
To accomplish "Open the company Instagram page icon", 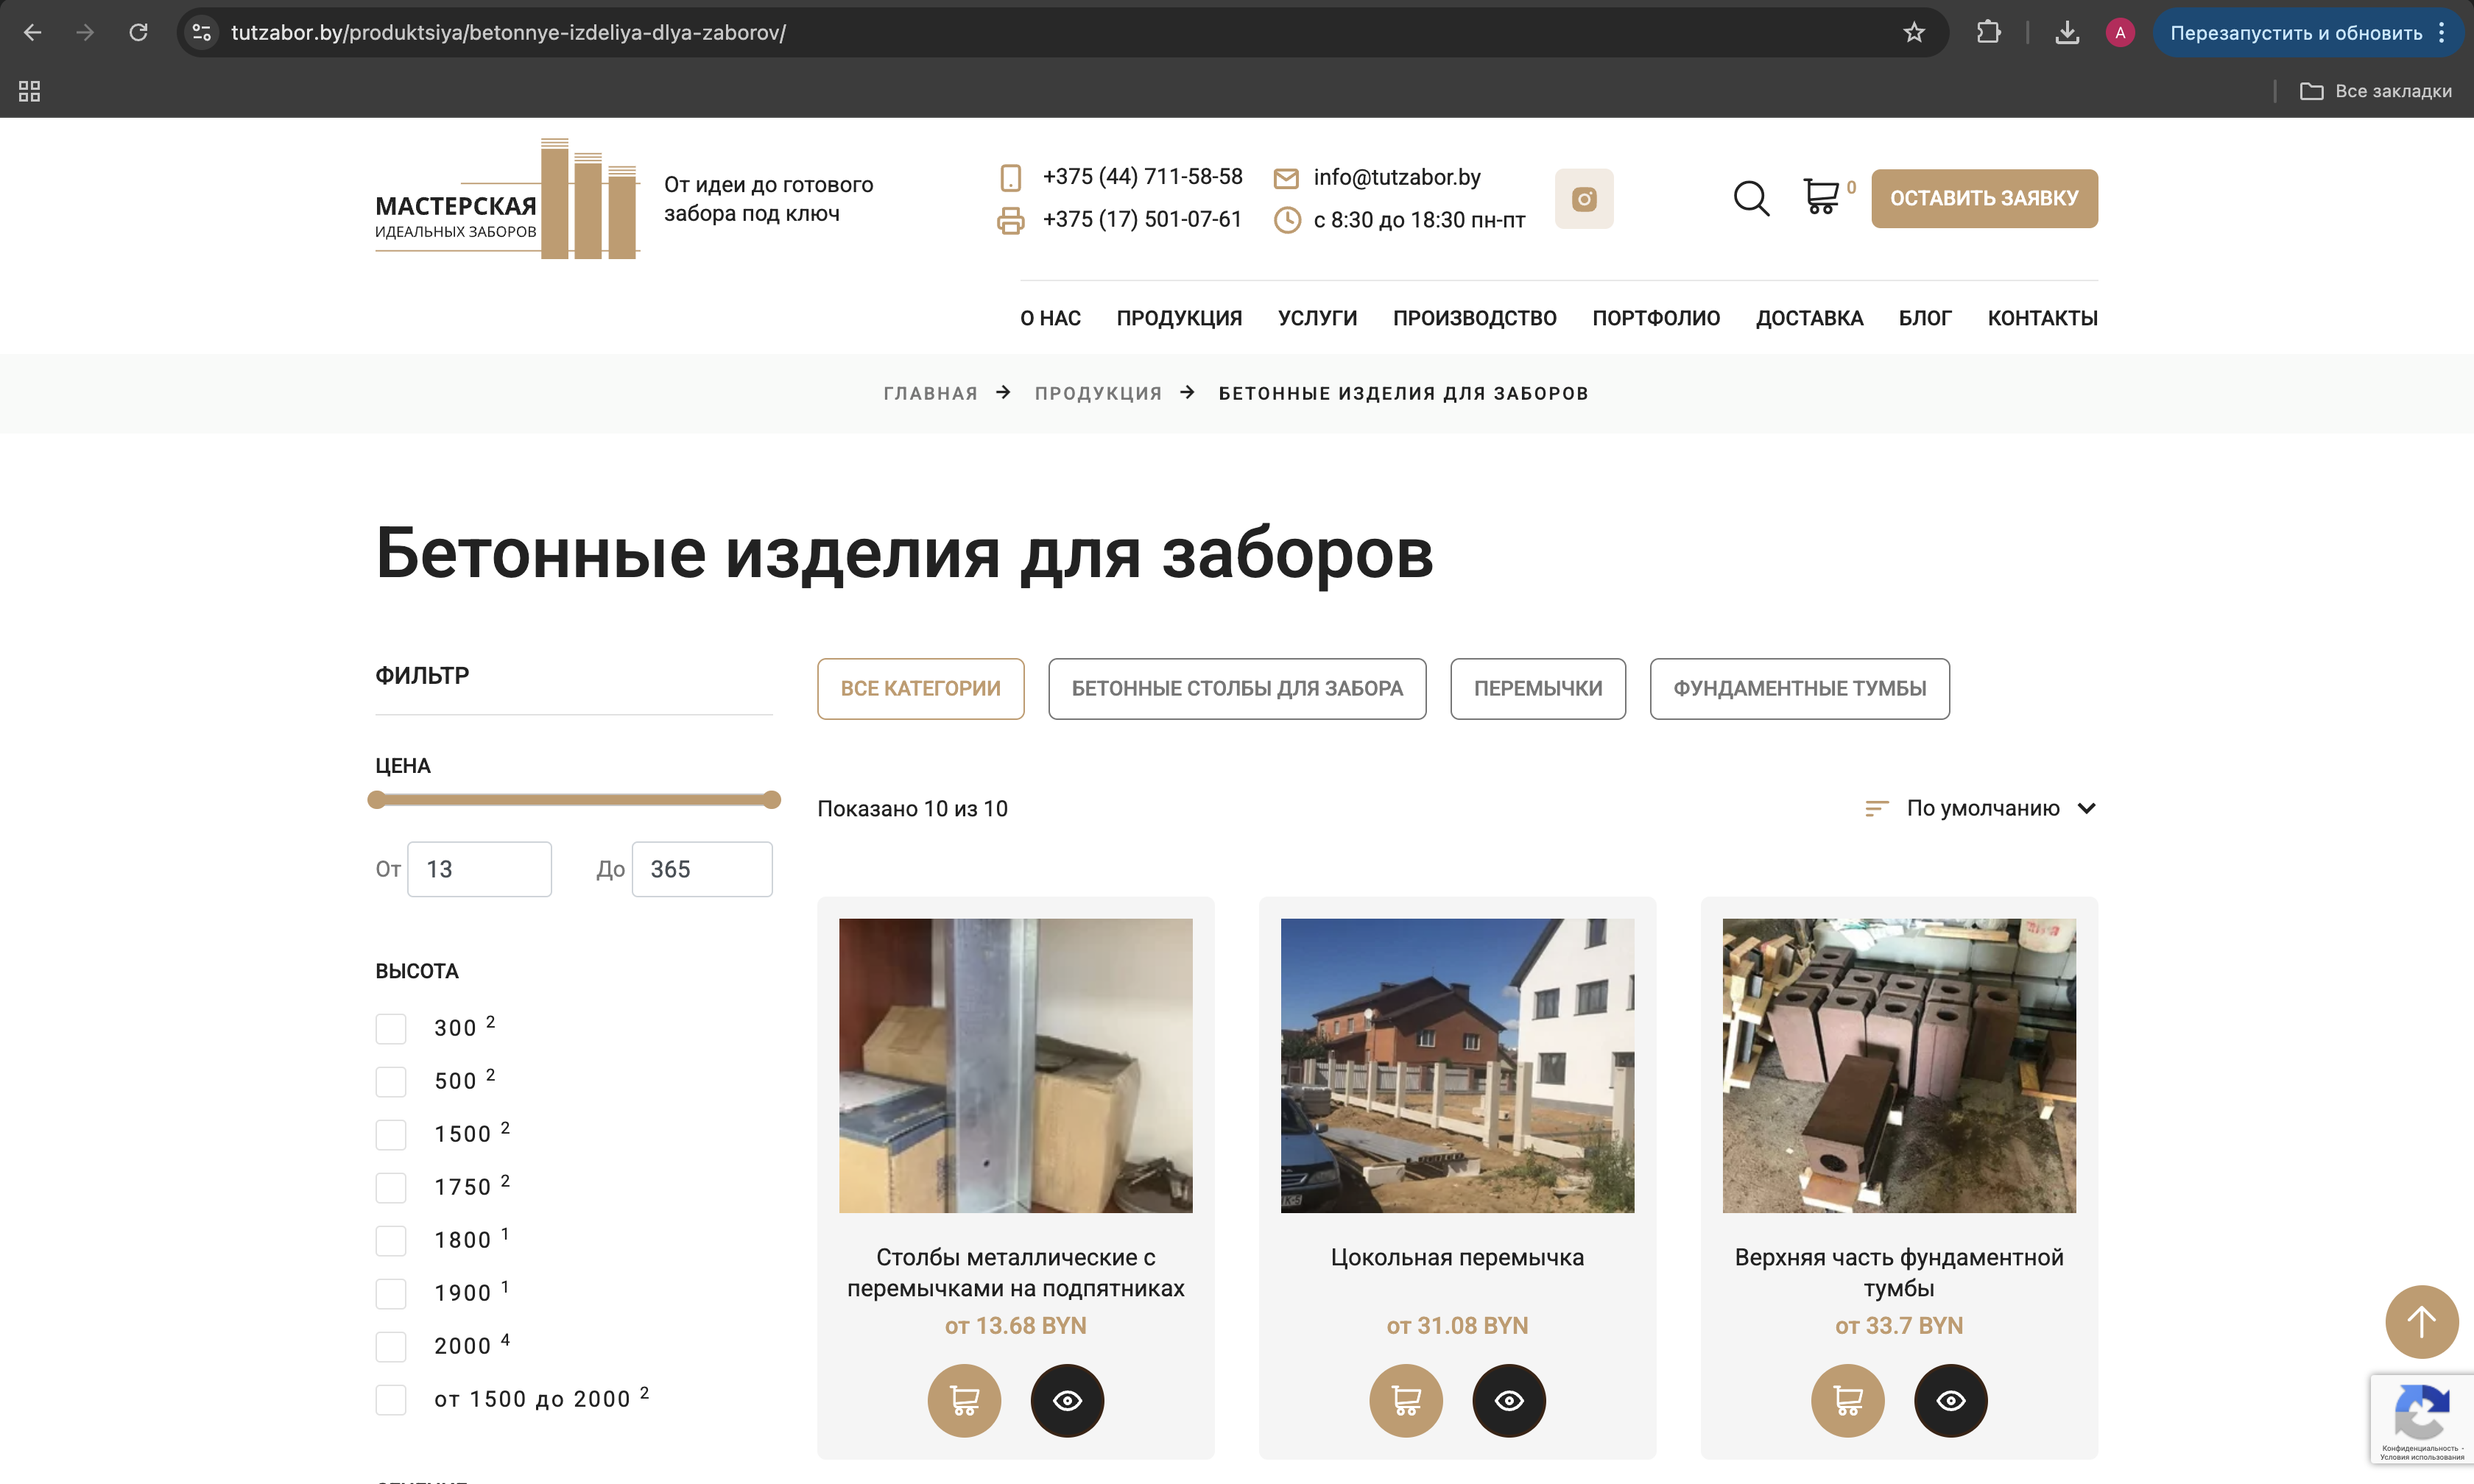I will click(x=1584, y=198).
